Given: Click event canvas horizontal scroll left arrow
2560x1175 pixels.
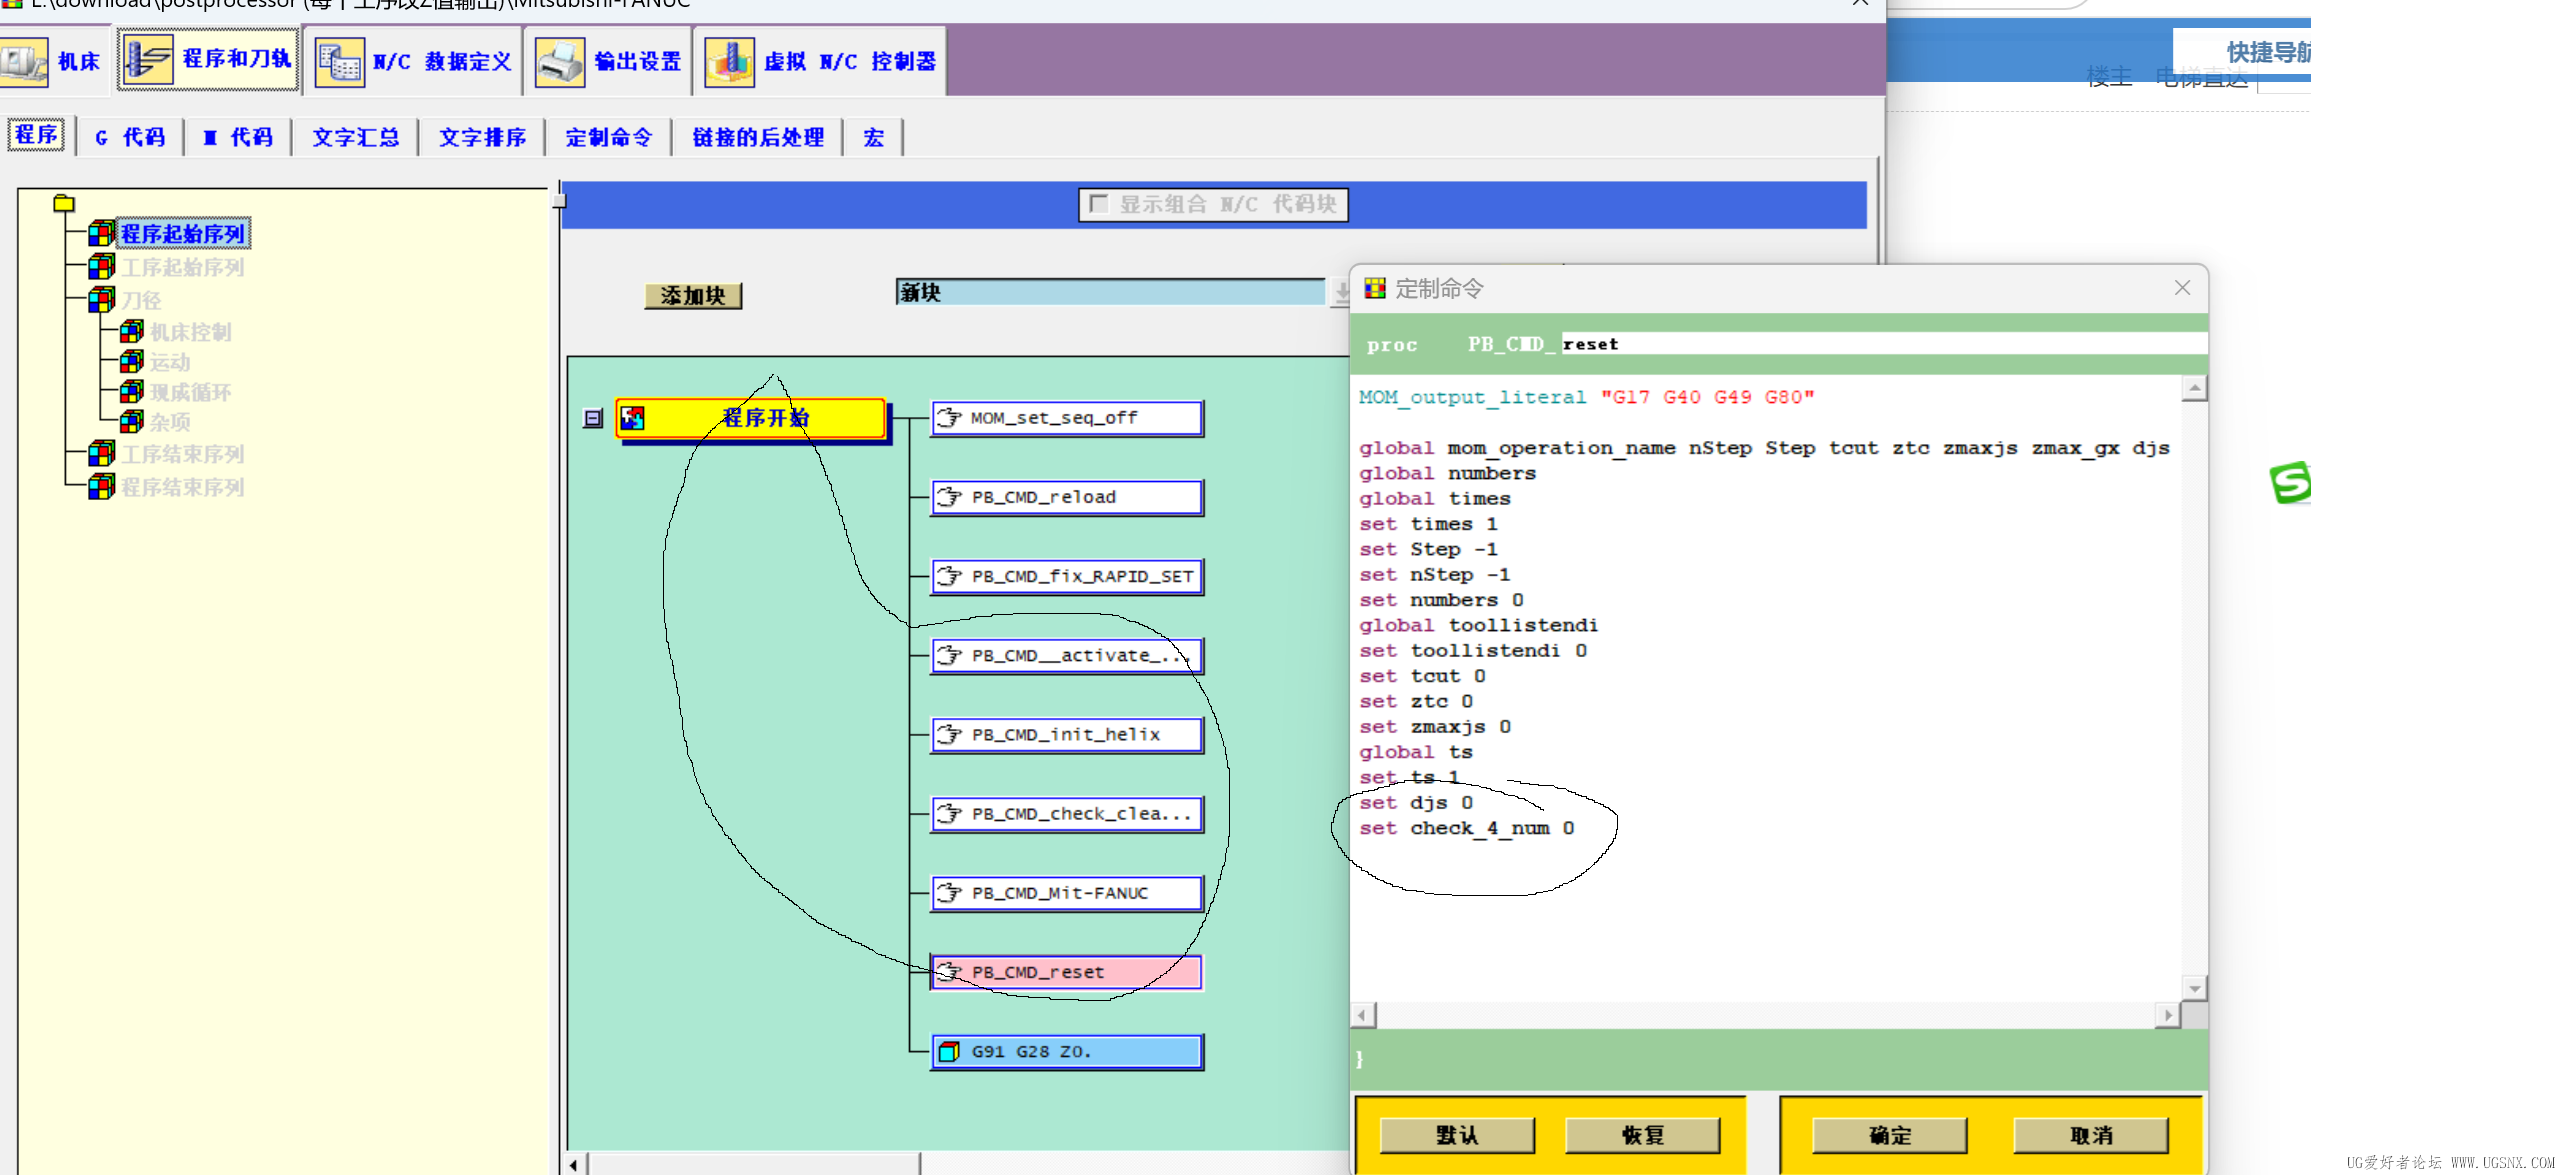Looking at the screenshot, I should point(574,1165).
